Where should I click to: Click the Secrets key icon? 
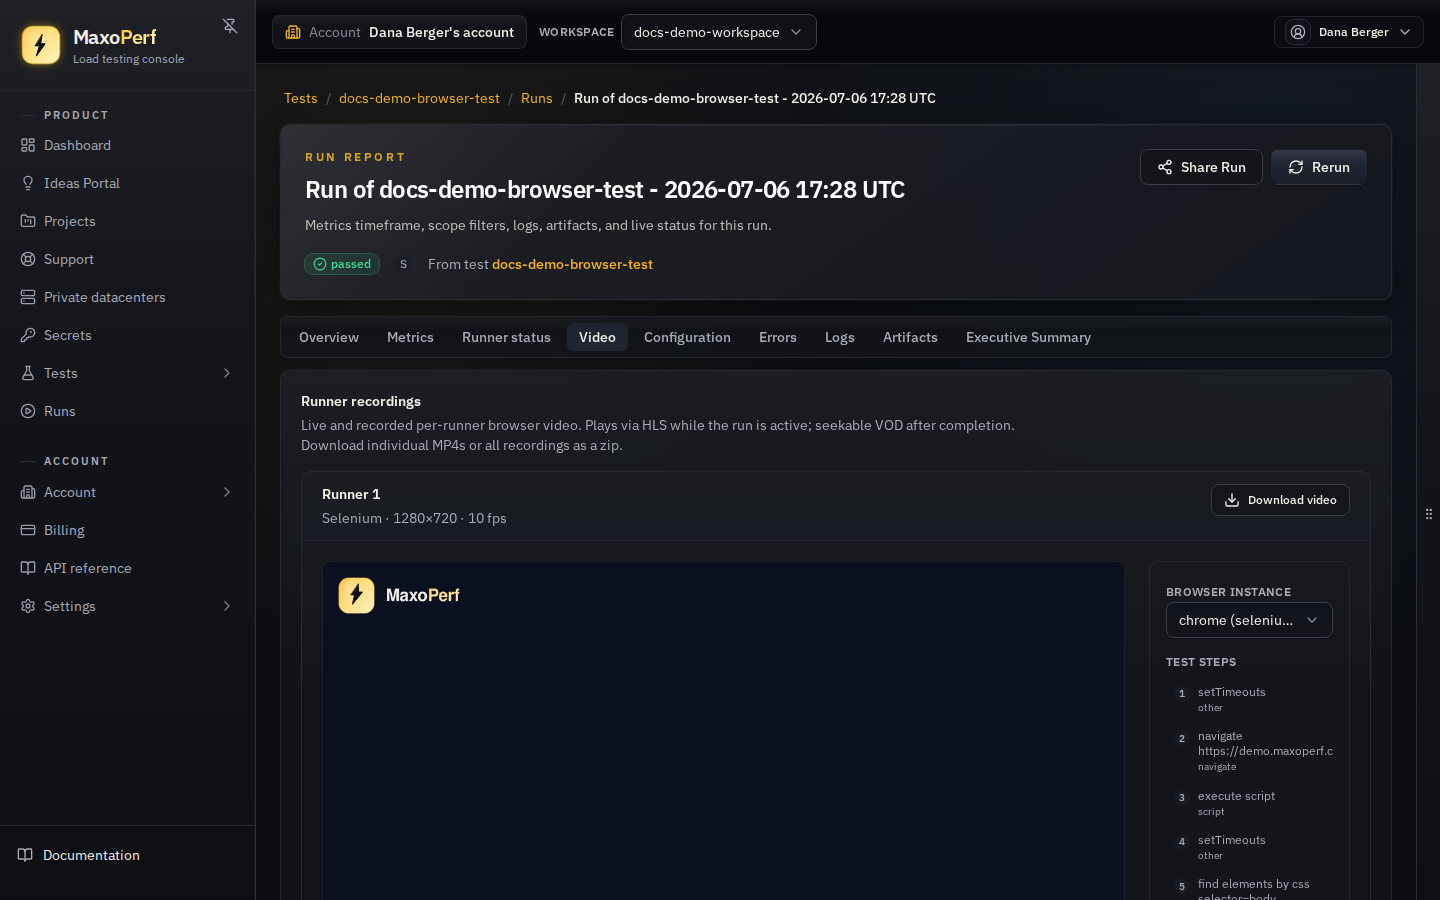(x=28, y=335)
